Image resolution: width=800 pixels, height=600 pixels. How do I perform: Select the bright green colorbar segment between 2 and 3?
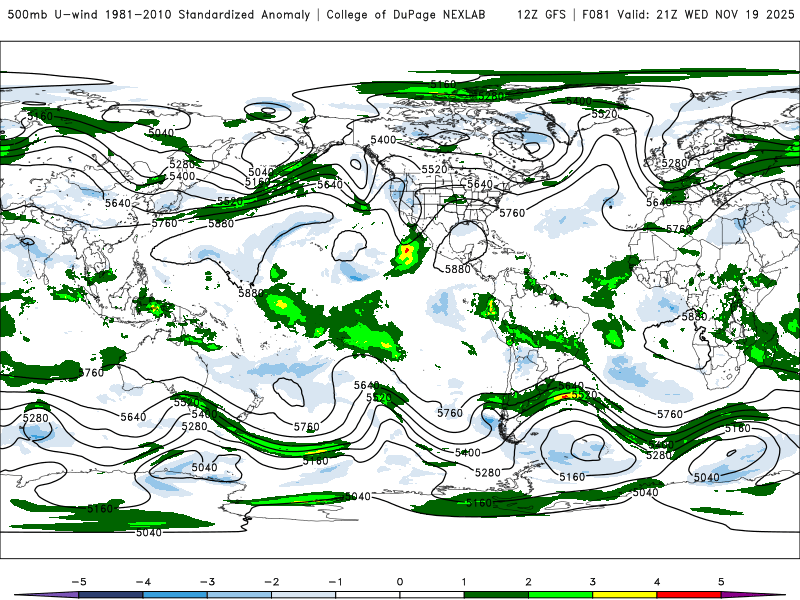point(560,595)
